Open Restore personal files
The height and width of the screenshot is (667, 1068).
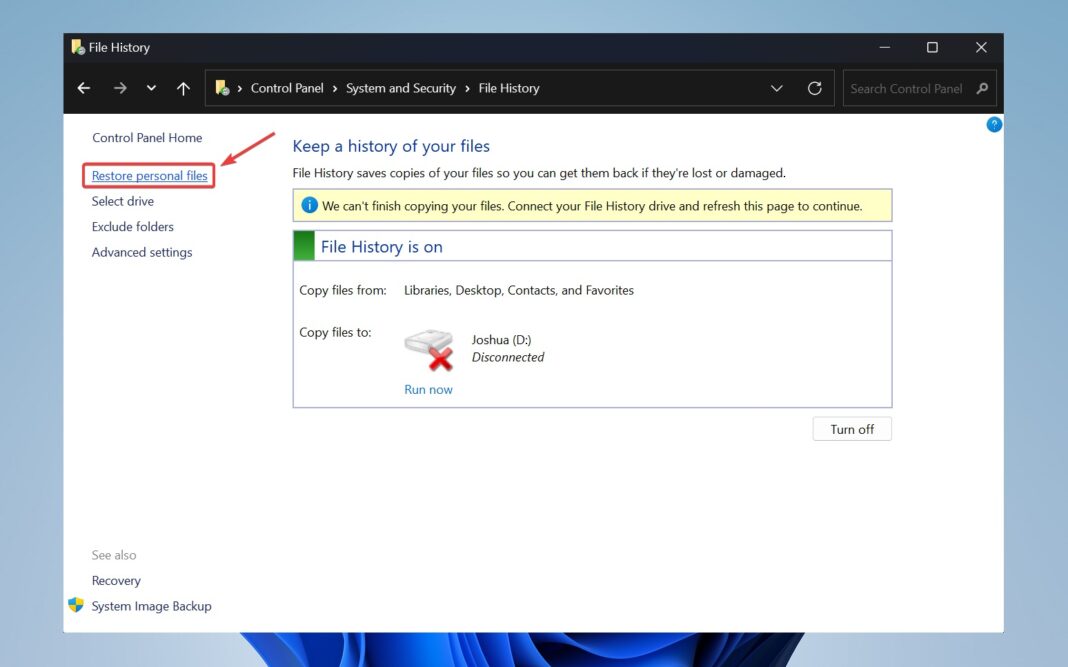148,175
